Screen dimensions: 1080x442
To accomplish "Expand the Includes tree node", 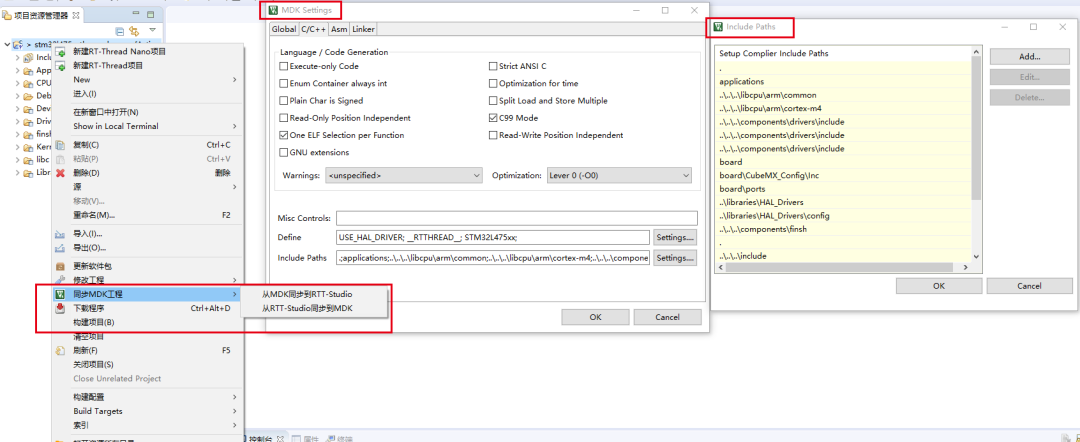I will coord(17,58).
